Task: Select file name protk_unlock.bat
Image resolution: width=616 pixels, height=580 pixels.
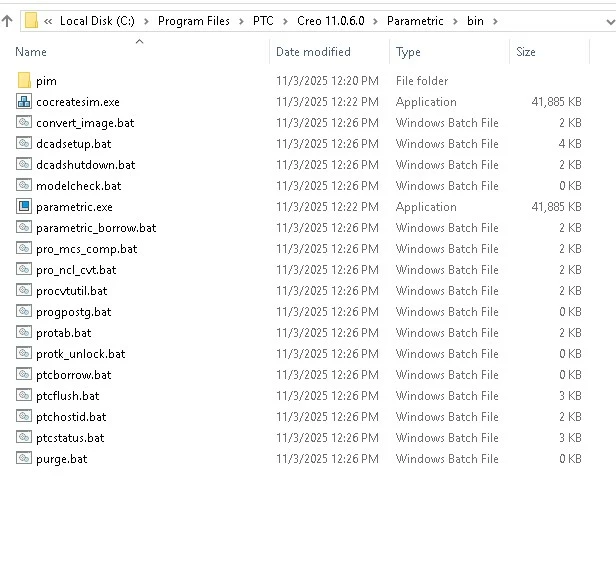Action: coord(81,354)
